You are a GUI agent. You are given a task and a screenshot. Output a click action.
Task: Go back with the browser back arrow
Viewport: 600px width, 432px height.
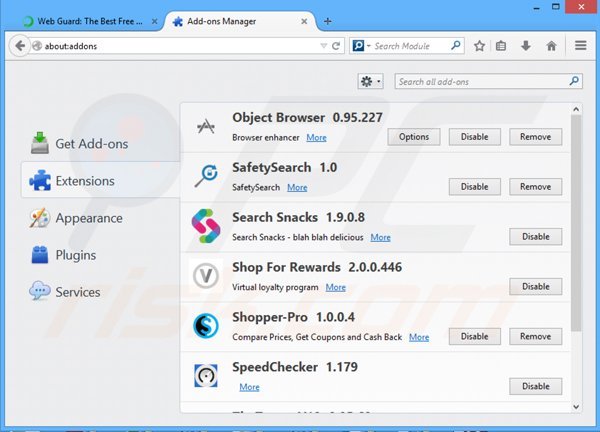[20, 46]
